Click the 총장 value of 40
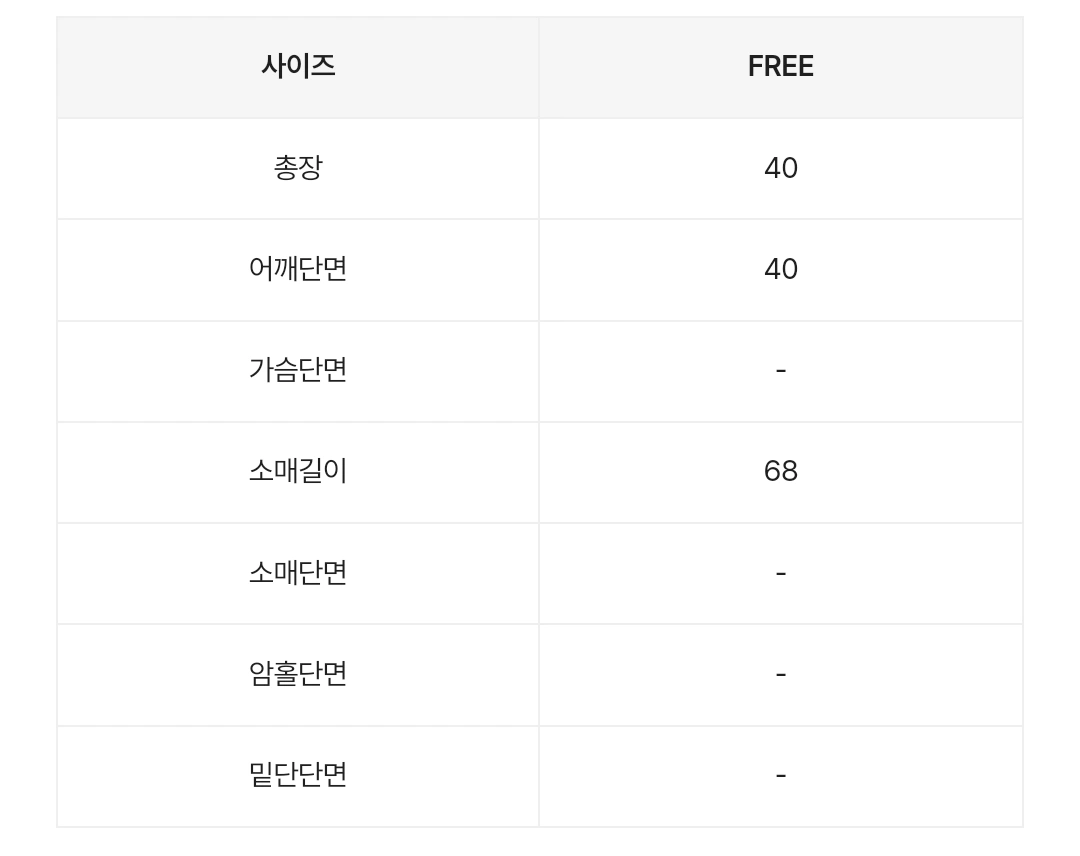The image size is (1080, 856). [x=780, y=168]
